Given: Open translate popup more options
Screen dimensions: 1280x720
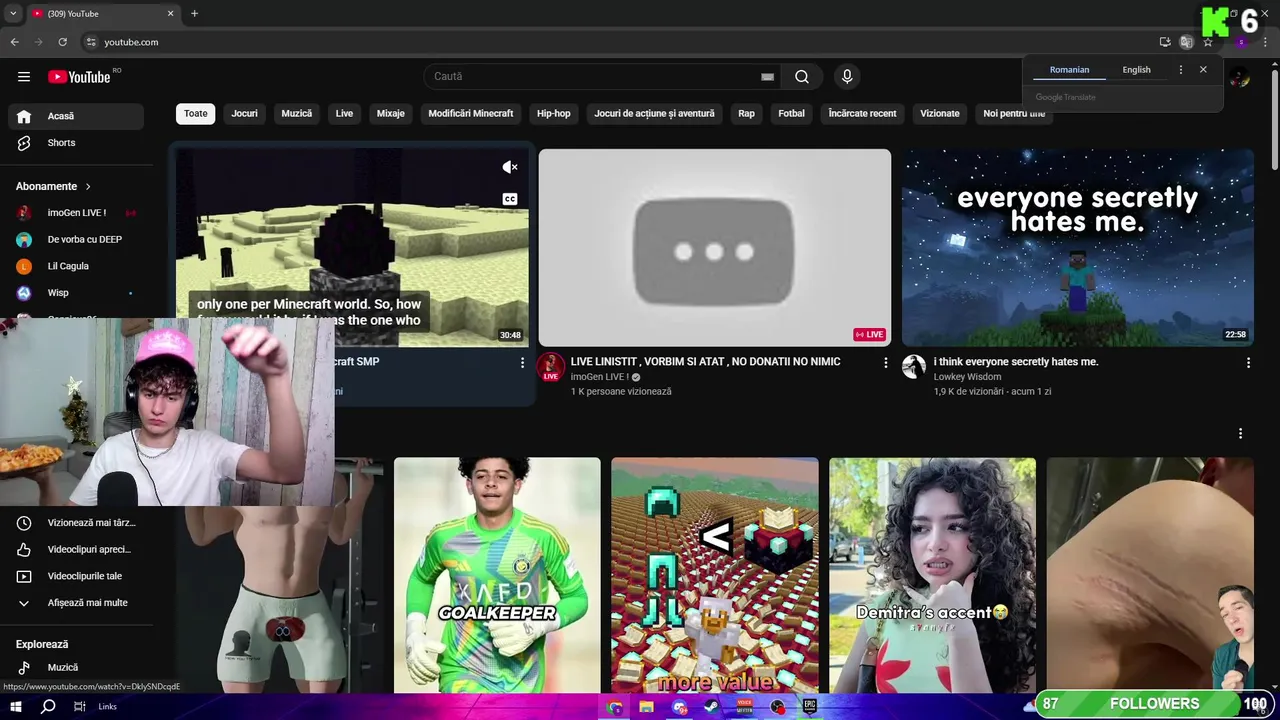Looking at the screenshot, I should pos(1180,70).
